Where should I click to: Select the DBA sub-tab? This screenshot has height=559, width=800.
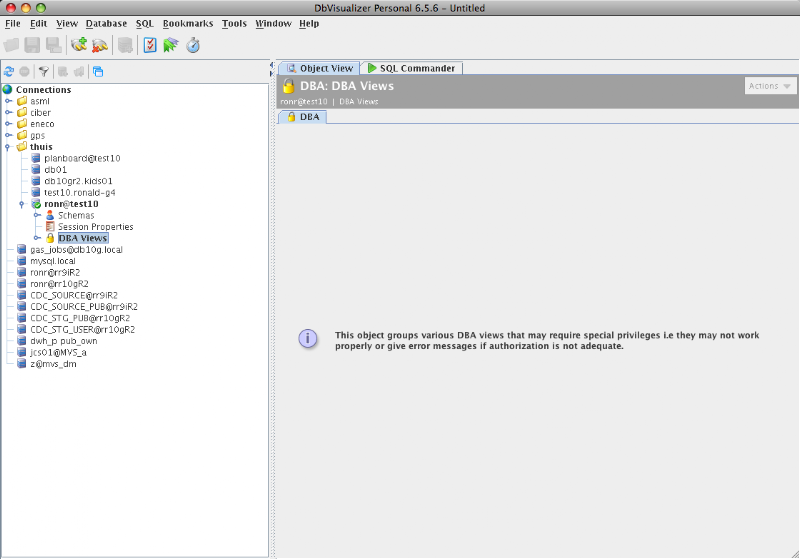(303, 117)
